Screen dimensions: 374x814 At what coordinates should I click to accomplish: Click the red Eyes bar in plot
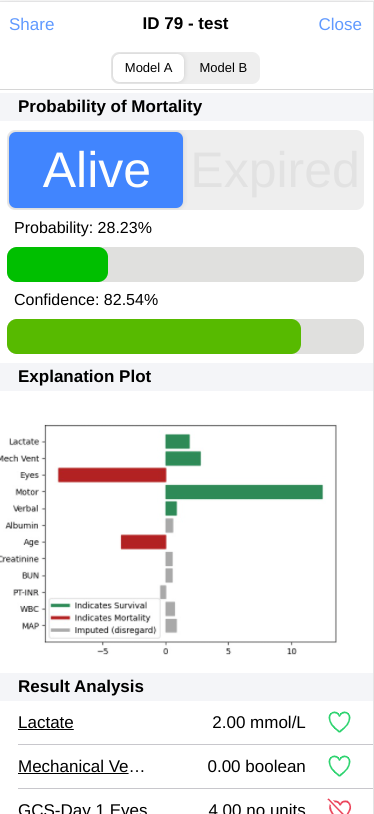point(112,475)
